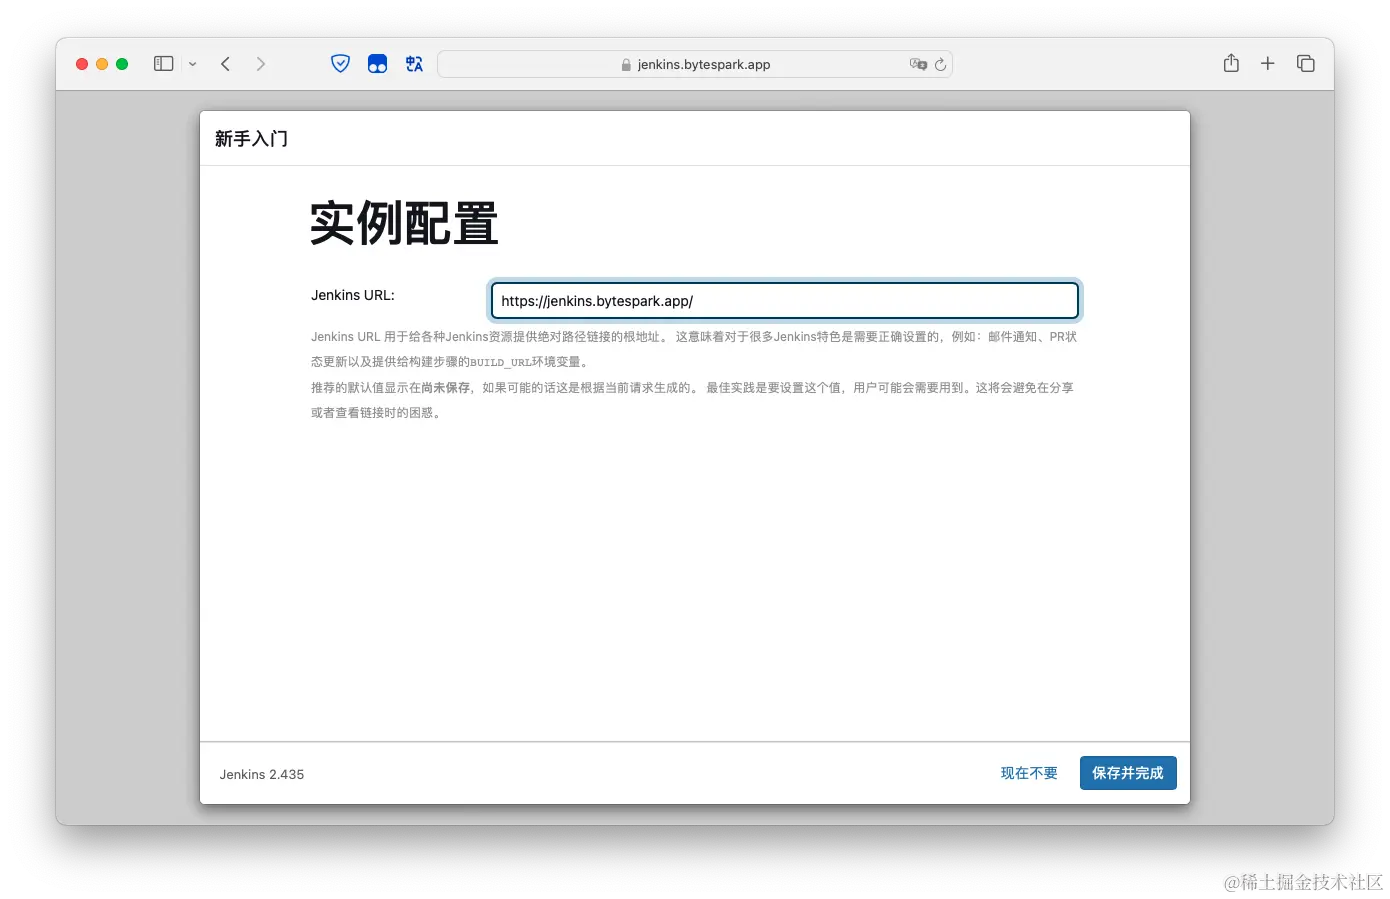The height and width of the screenshot is (899, 1390).
Task: Click the translation icon inside the address bar
Action: click(x=918, y=64)
